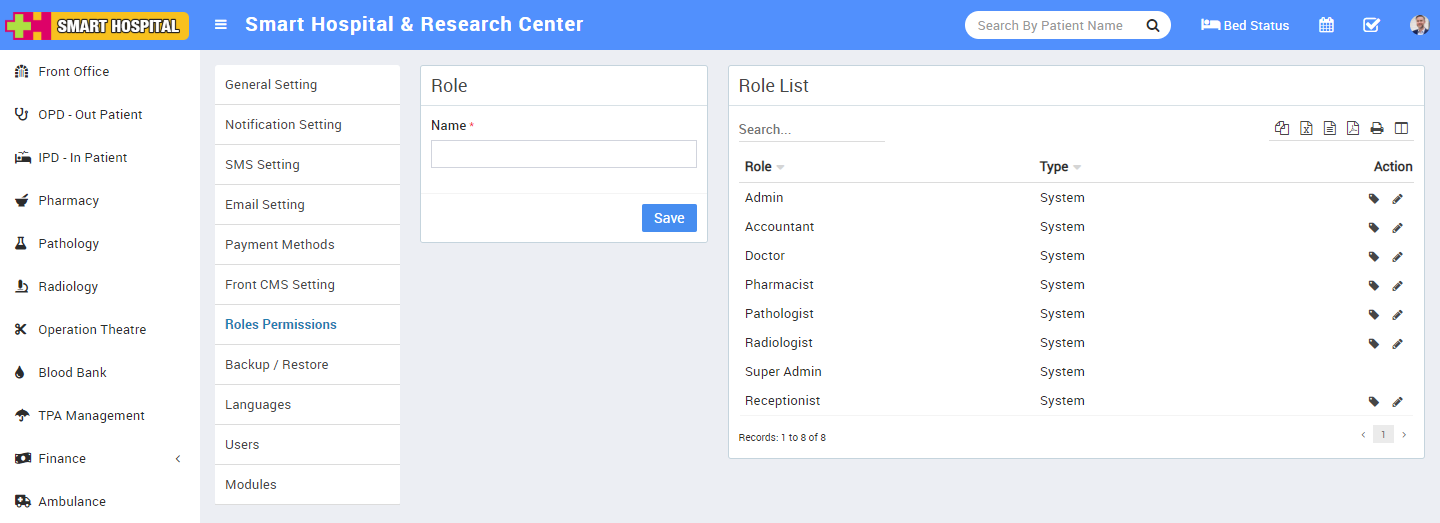Click the role Name input field

564,154
